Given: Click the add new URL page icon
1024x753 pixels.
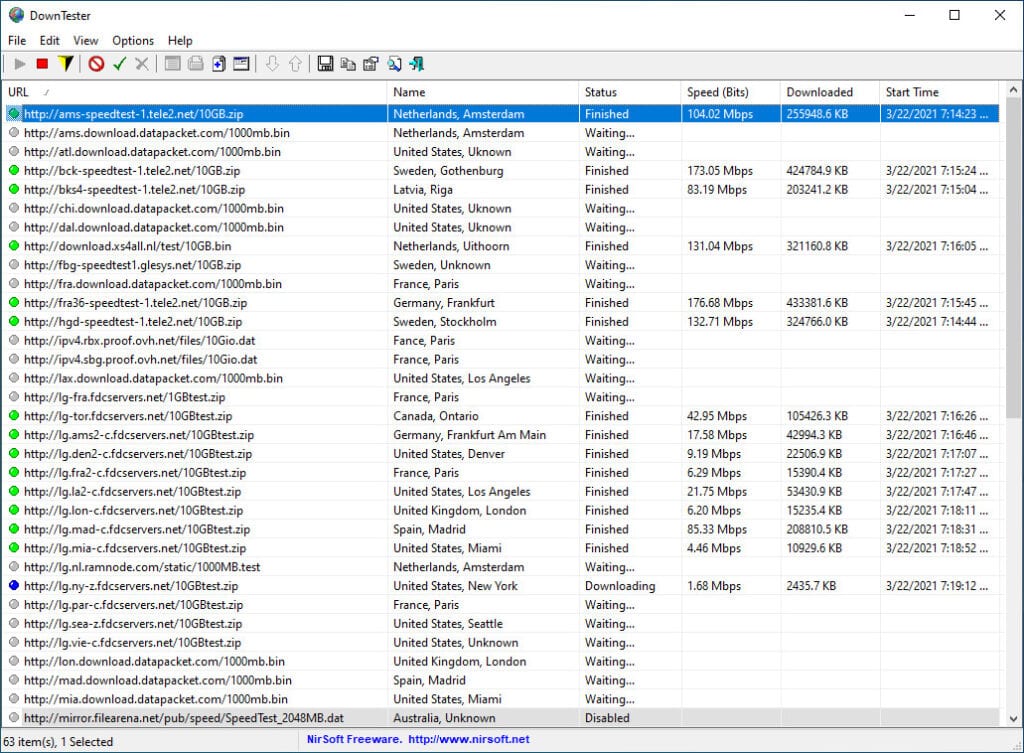Looking at the screenshot, I should [x=218, y=64].
